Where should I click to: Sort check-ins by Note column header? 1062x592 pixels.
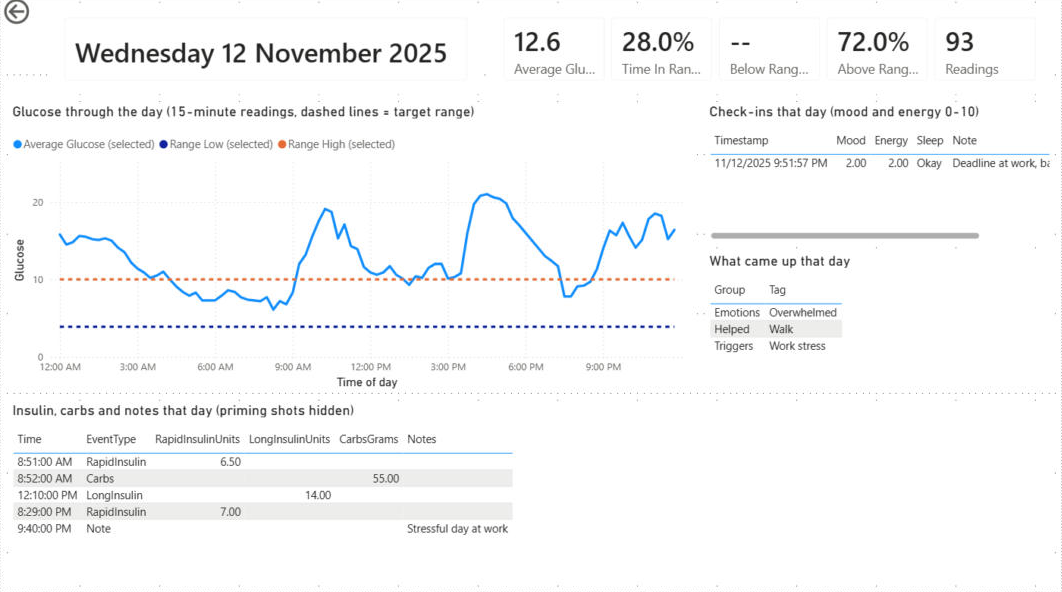point(964,140)
